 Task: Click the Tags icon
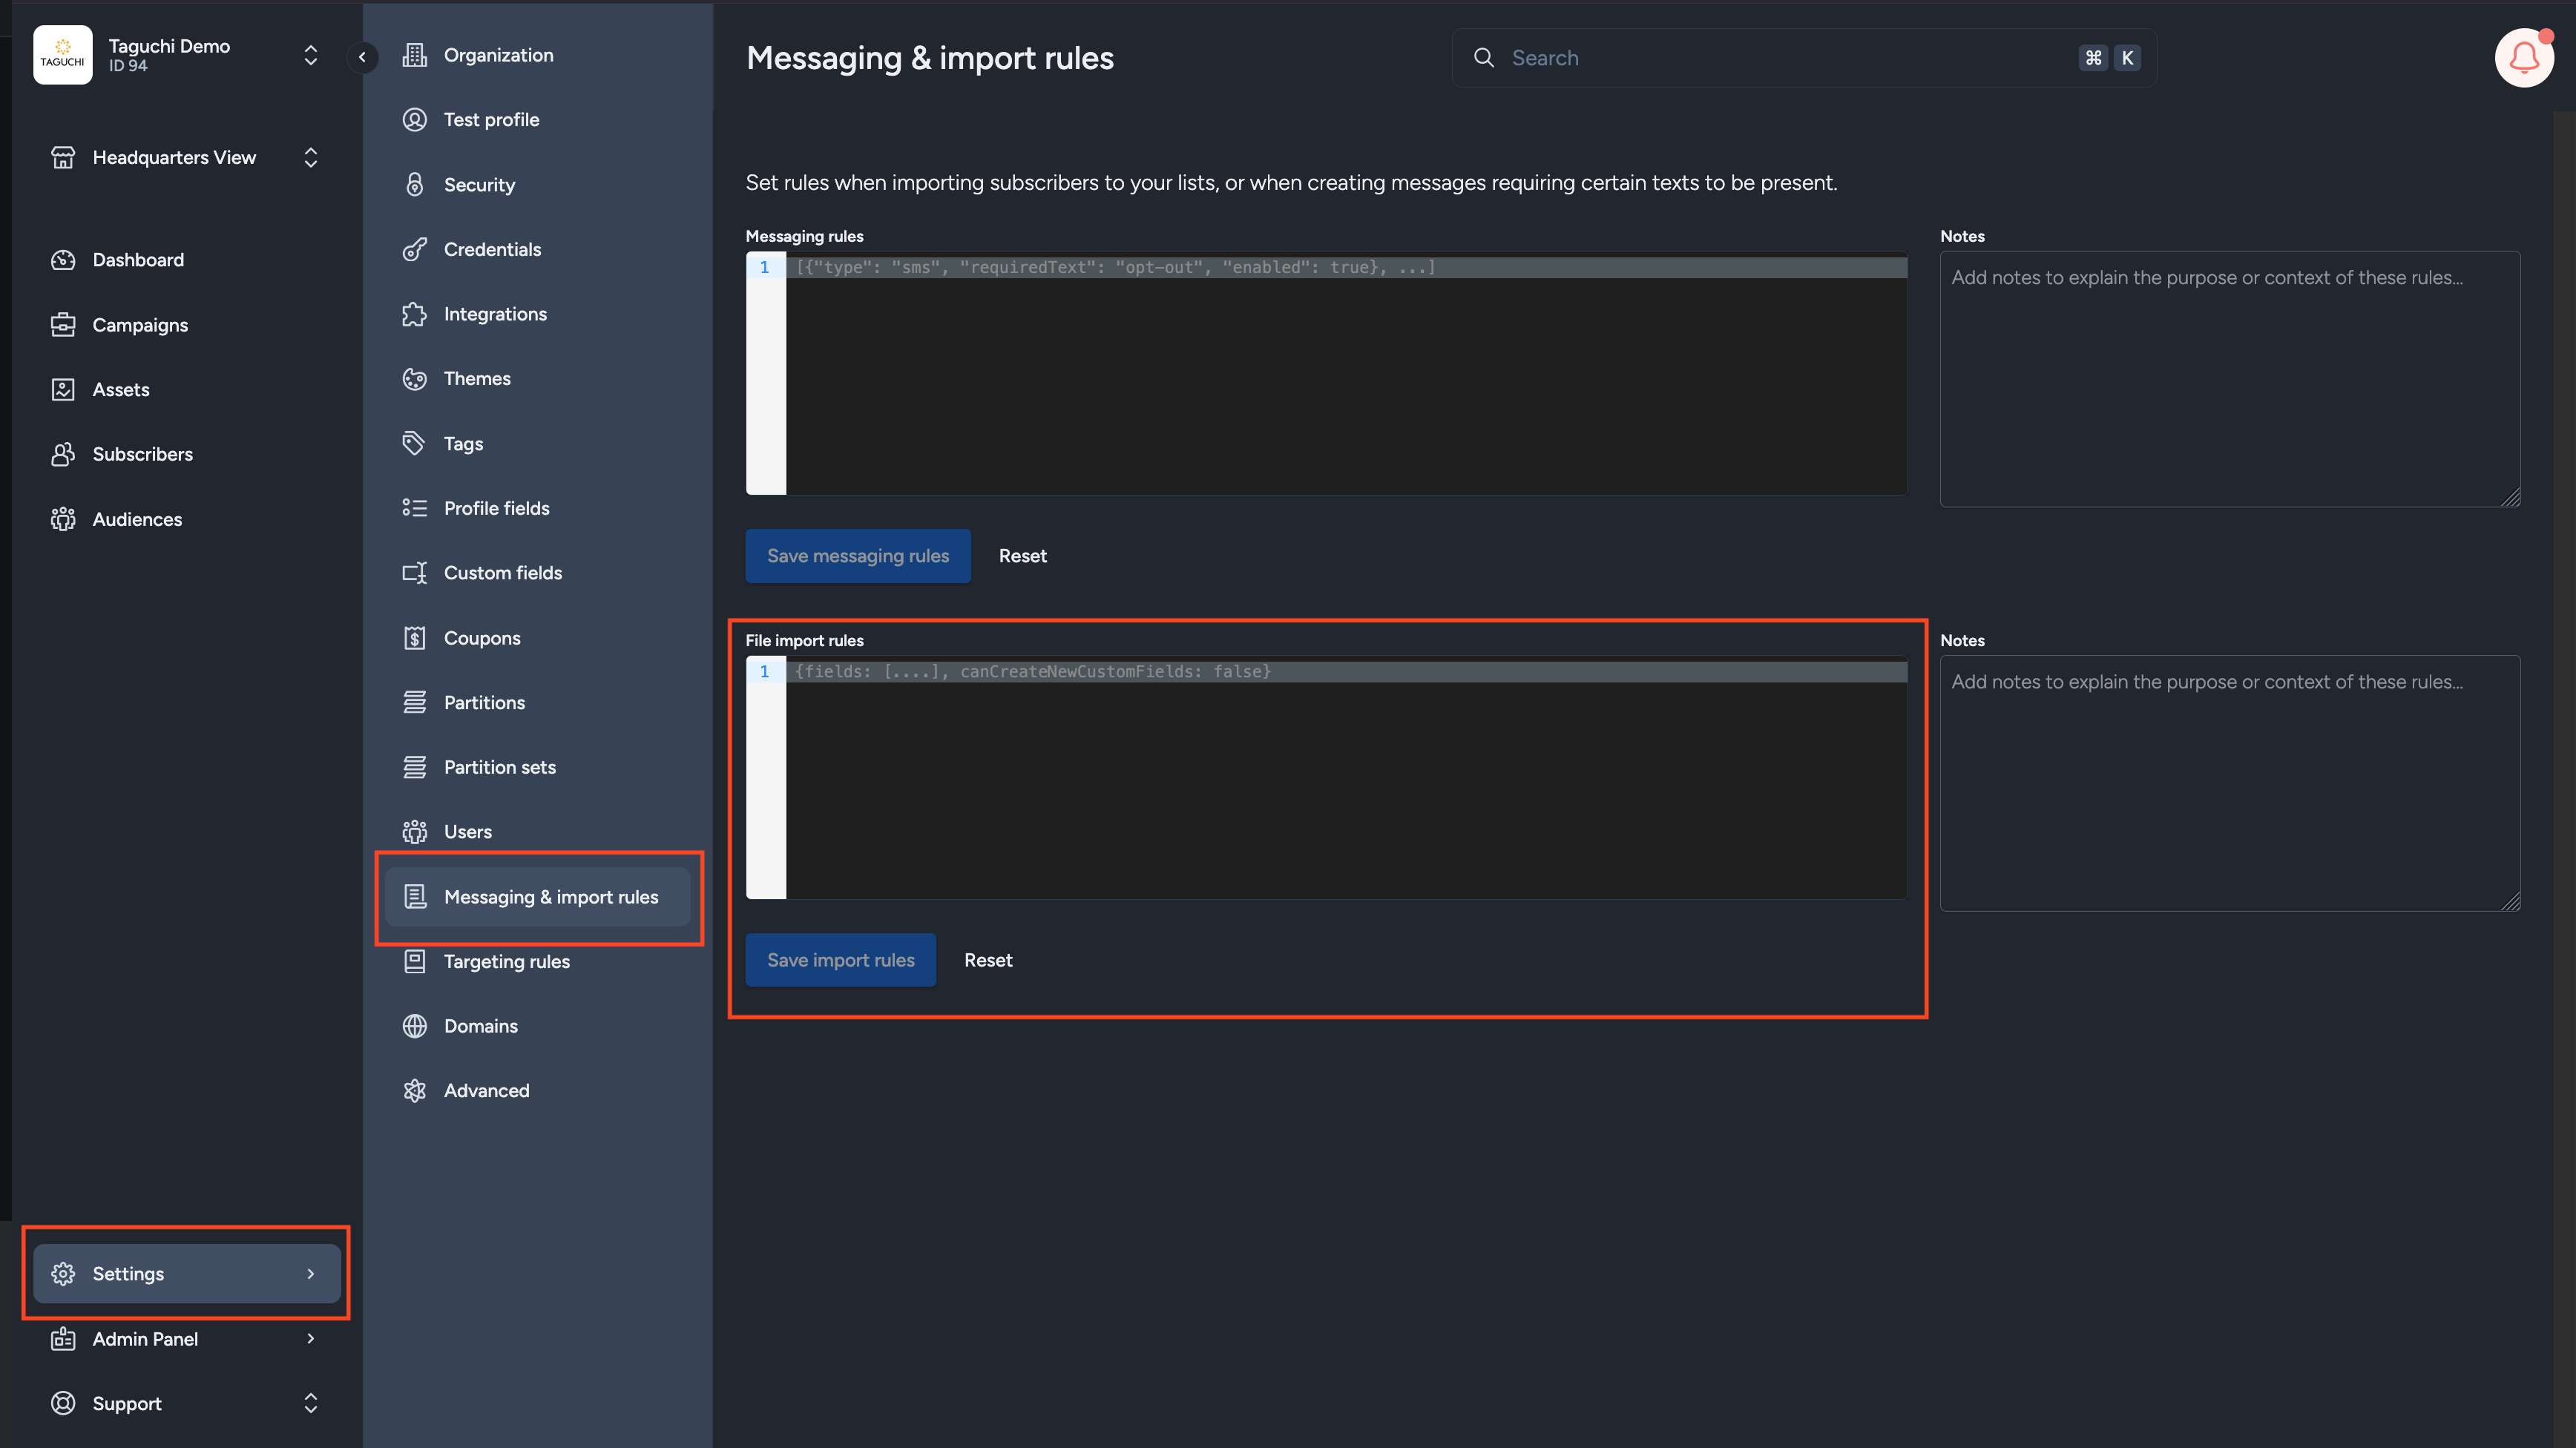click(x=414, y=443)
